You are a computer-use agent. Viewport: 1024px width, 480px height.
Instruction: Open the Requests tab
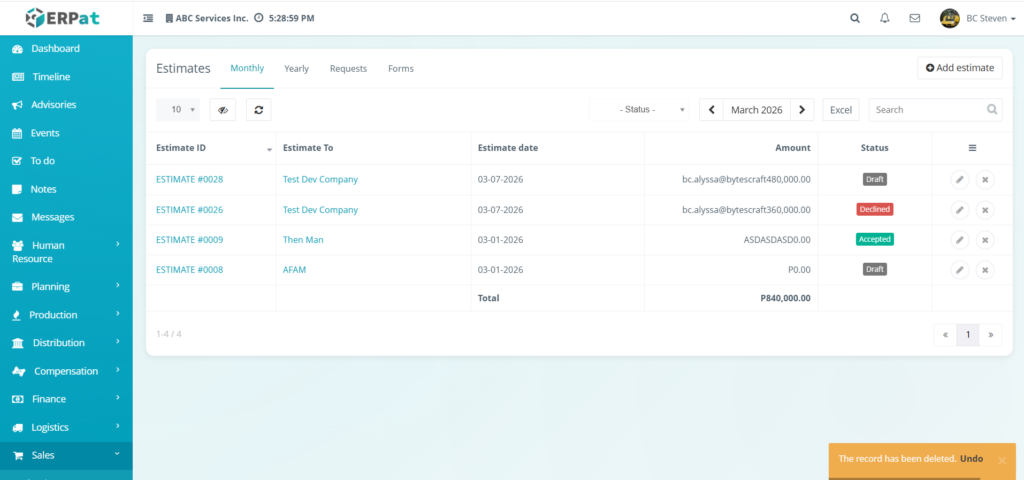(348, 69)
